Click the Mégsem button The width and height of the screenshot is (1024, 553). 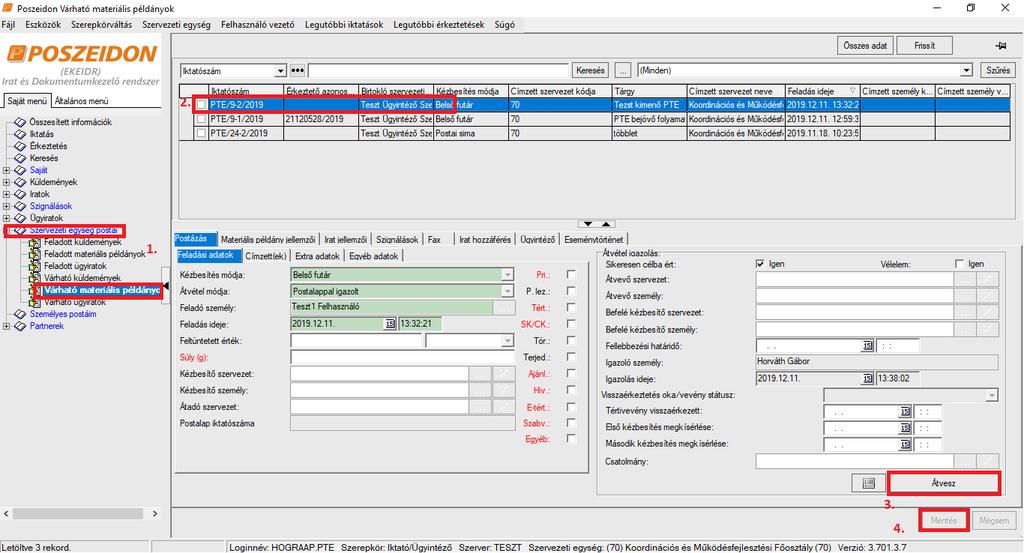click(x=994, y=521)
